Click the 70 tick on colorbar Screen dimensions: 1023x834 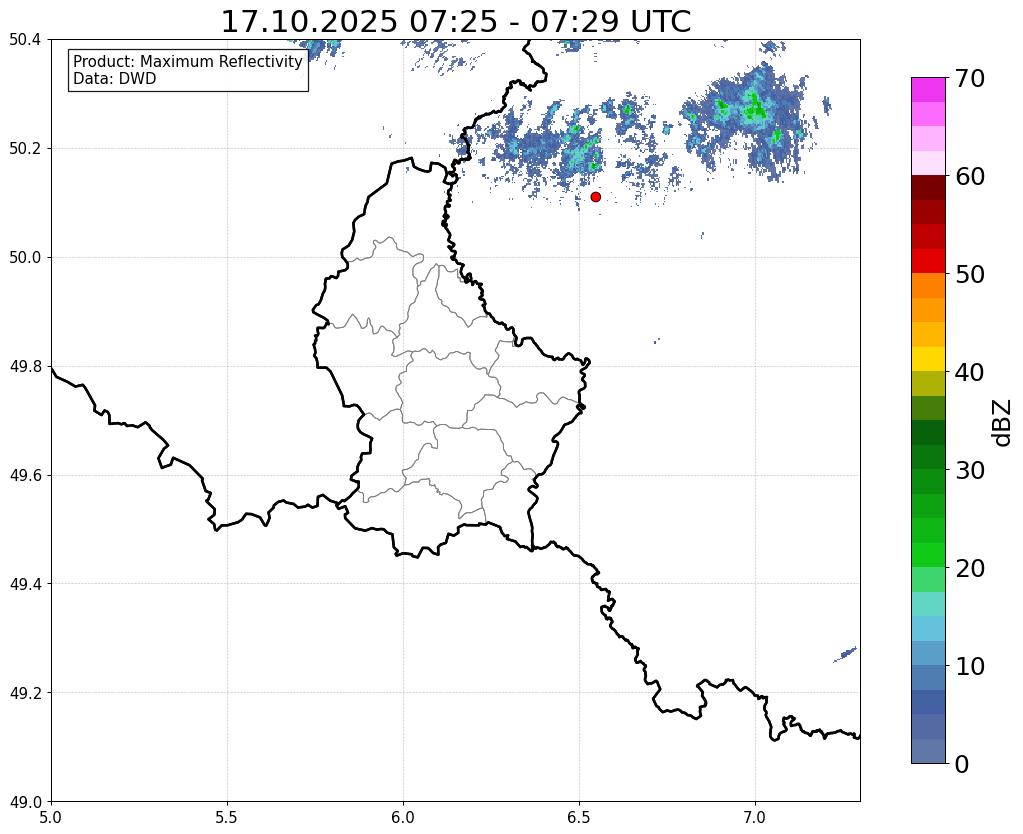tap(970, 78)
